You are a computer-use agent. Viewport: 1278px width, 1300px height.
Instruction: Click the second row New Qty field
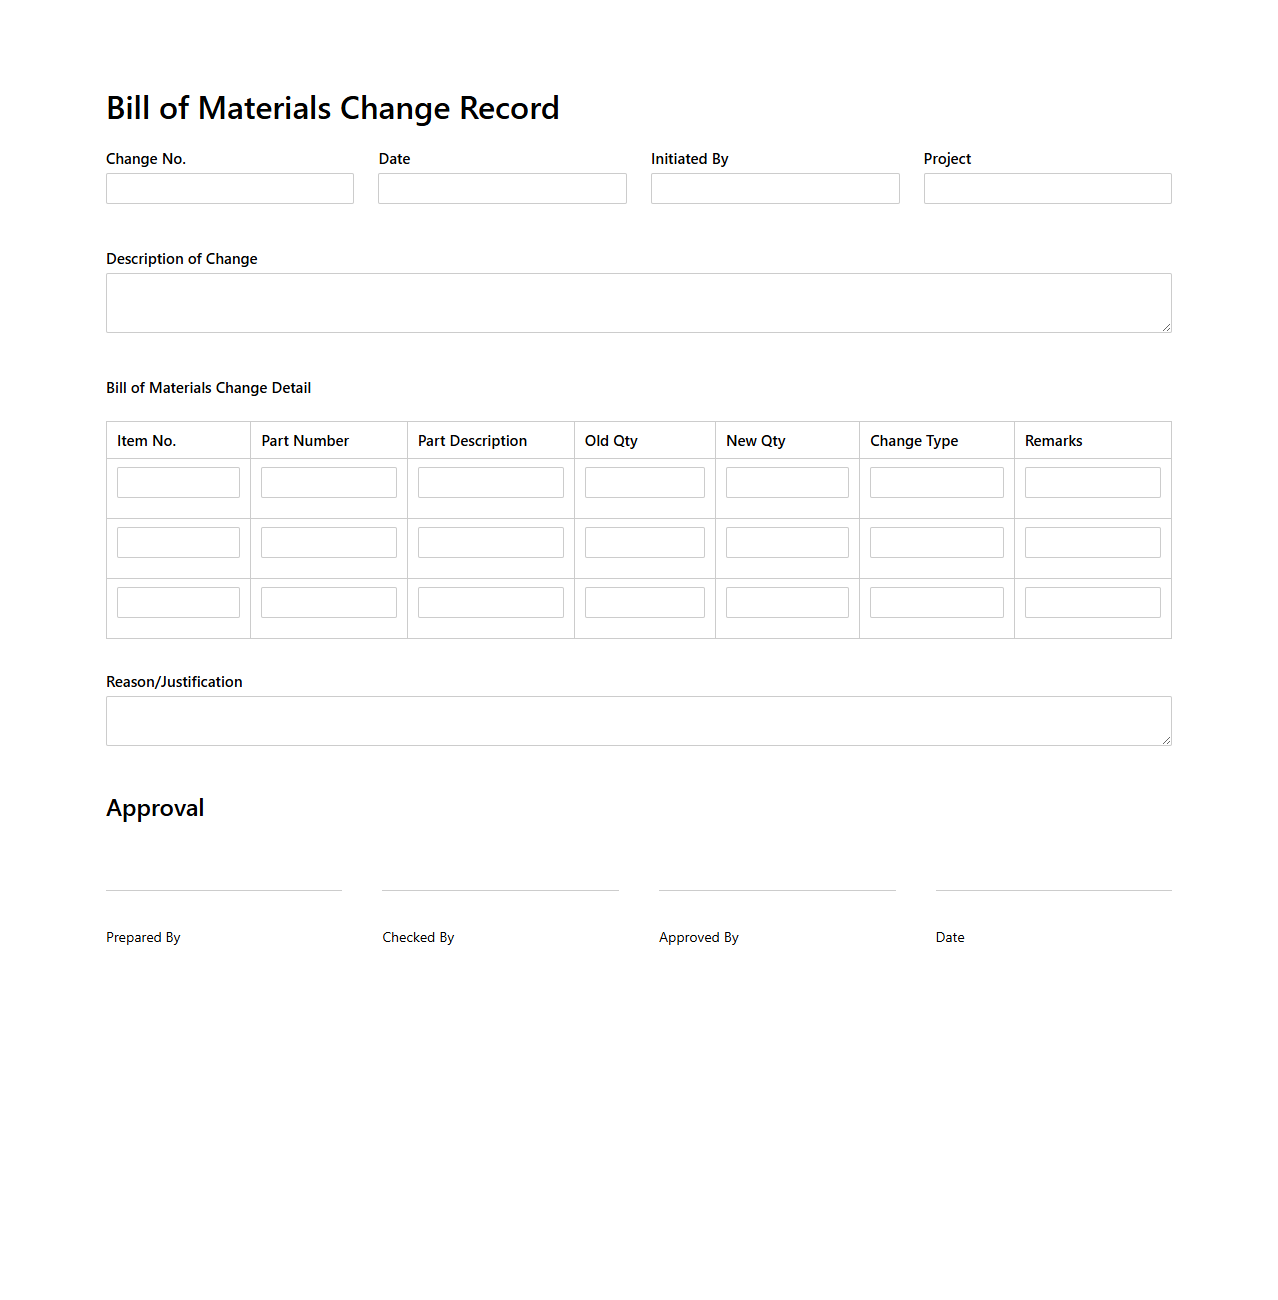(x=786, y=541)
